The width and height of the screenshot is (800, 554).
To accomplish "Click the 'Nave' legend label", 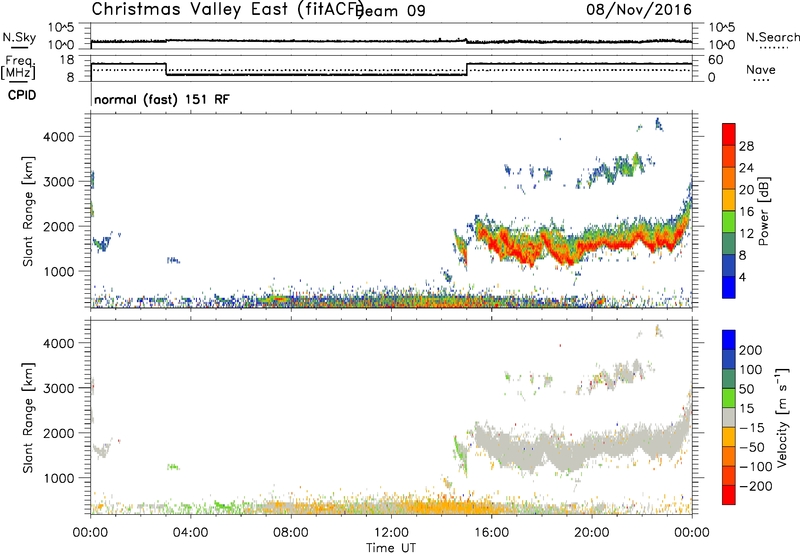I will pos(761,69).
